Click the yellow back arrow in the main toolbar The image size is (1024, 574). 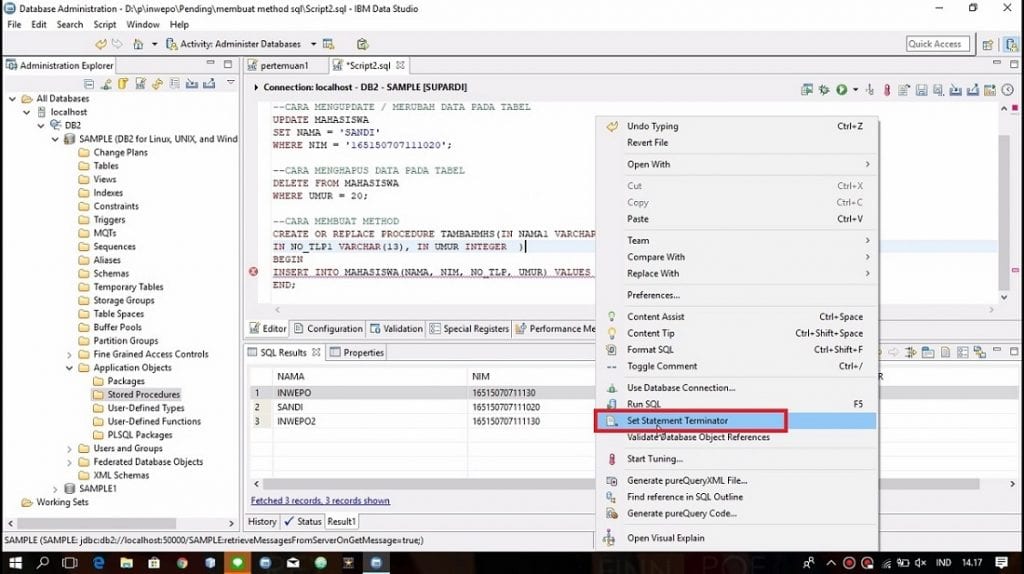[101, 44]
